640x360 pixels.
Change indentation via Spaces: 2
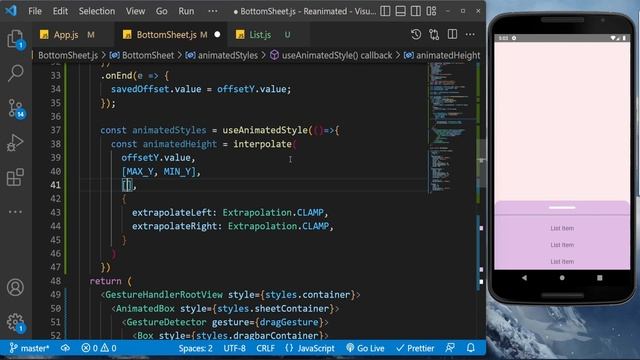click(x=196, y=348)
